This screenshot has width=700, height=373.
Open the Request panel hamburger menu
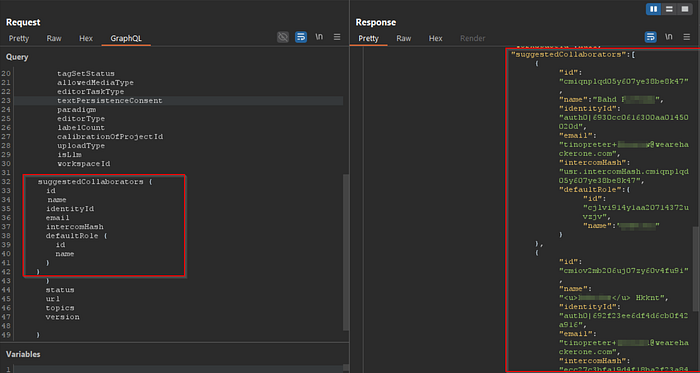[x=337, y=37]
